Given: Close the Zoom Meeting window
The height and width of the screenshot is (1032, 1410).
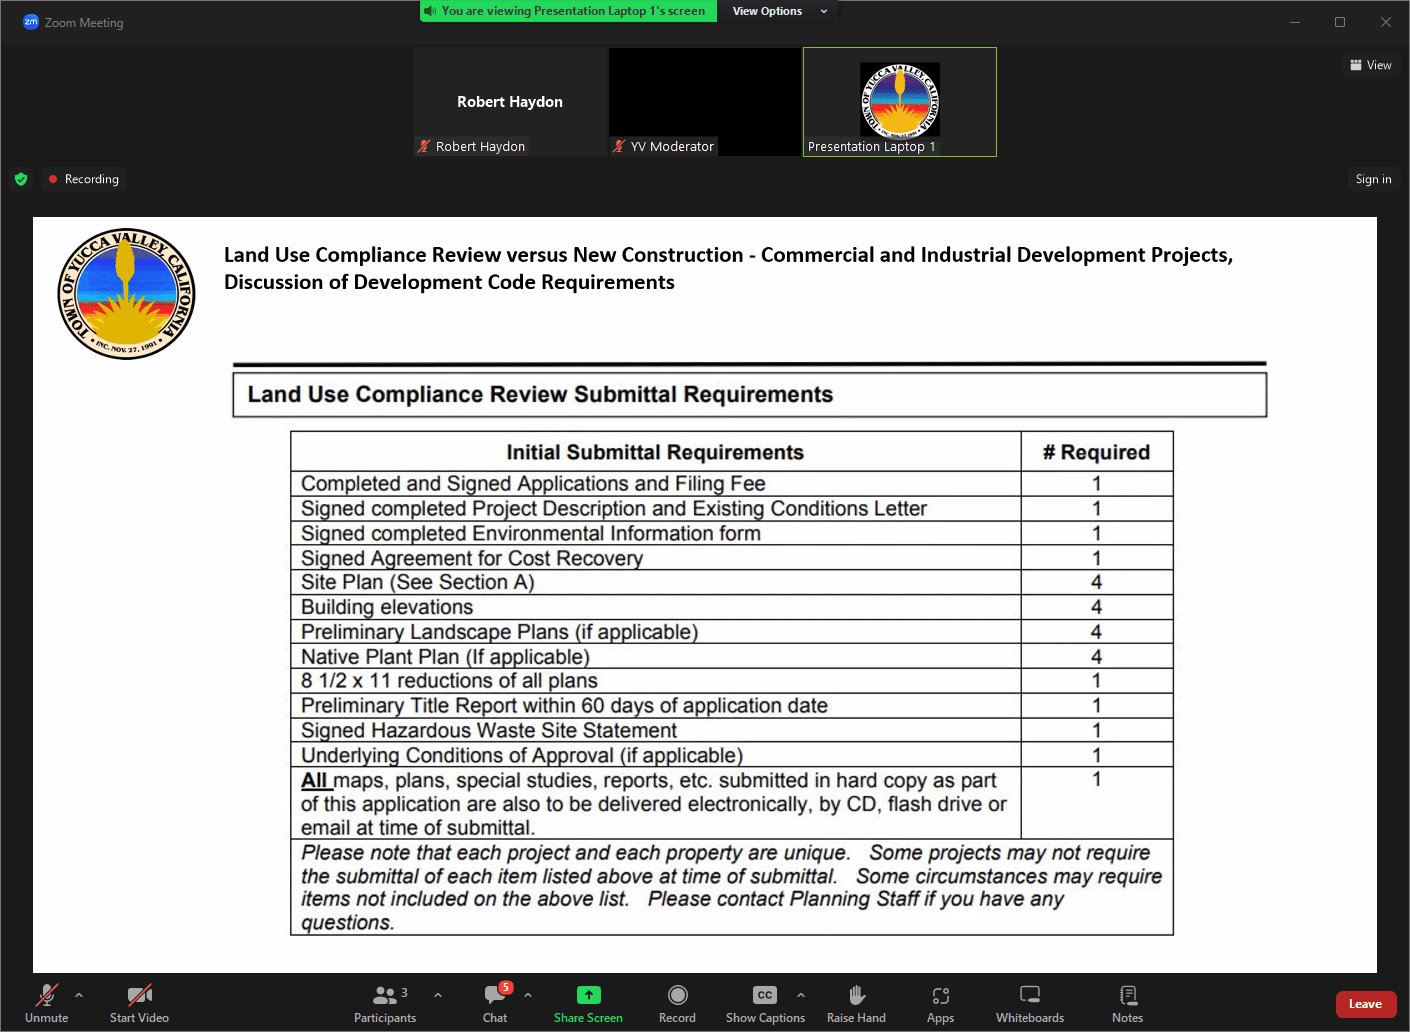Looking at the screenshot, I should (1385, 22).
